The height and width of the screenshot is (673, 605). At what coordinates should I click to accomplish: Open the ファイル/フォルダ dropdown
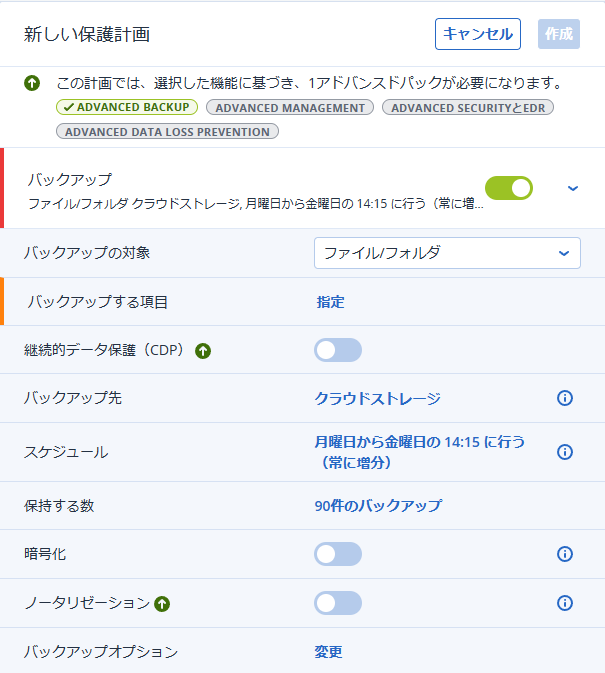(447, 253)
